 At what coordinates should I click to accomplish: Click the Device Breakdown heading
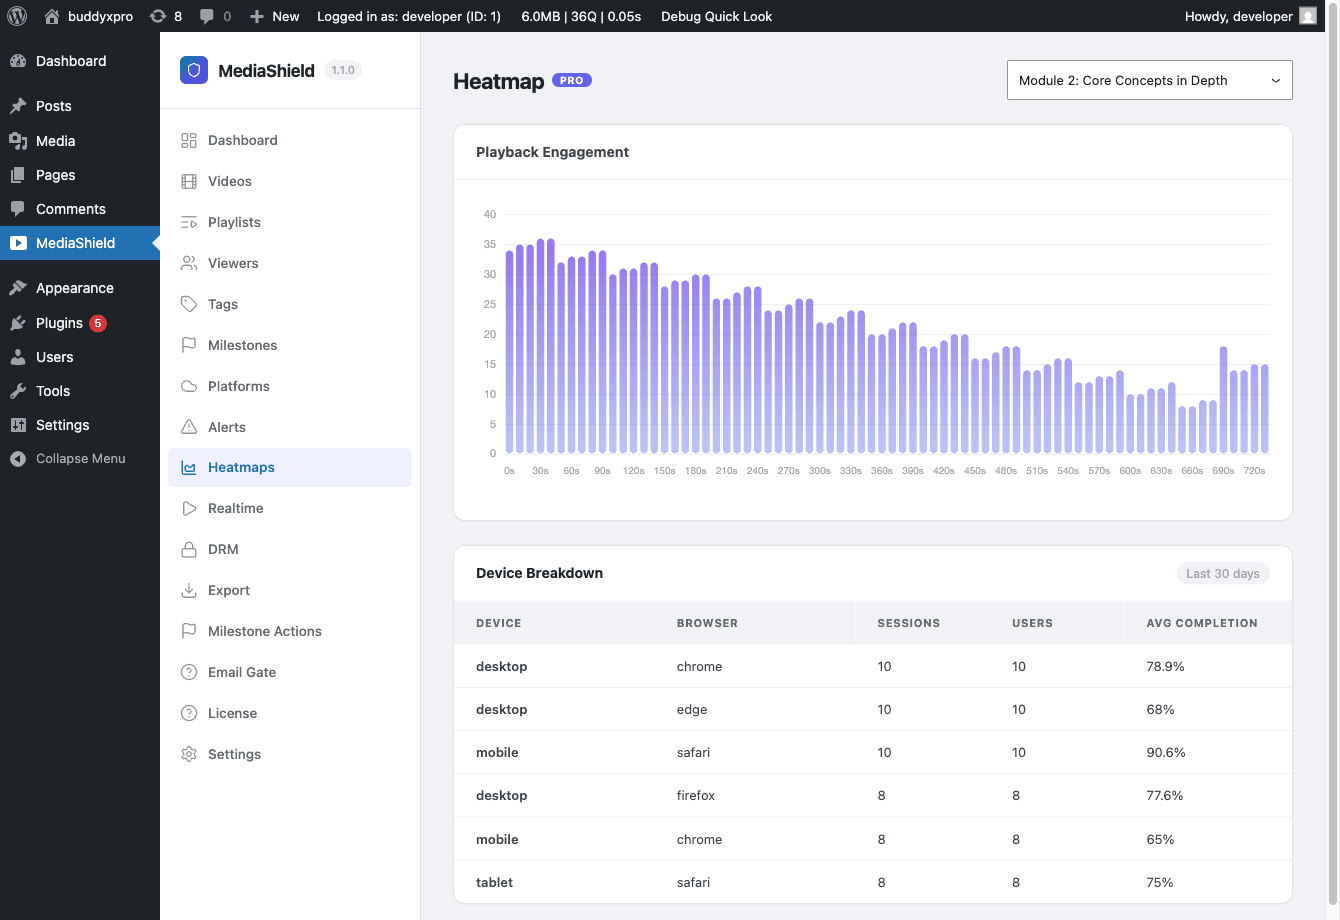pos(539,573)
